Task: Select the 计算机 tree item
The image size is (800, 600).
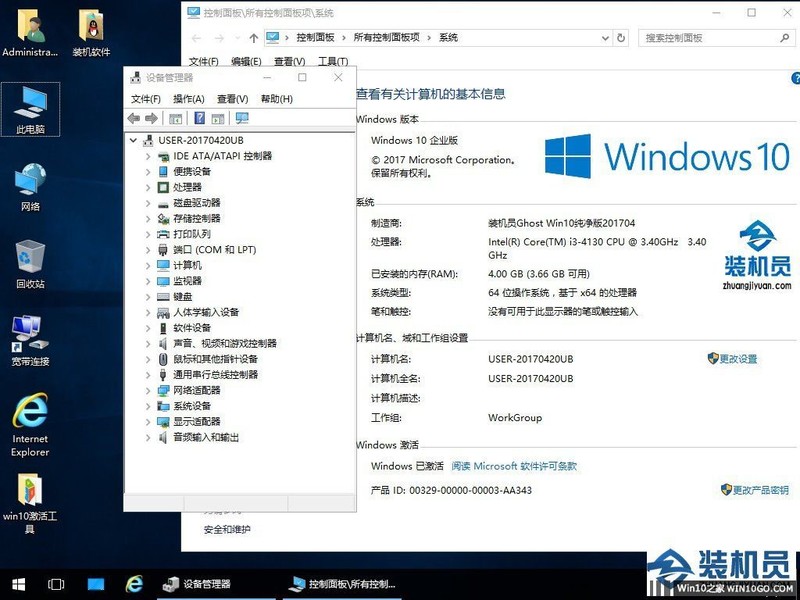Action: pos(187,265)
